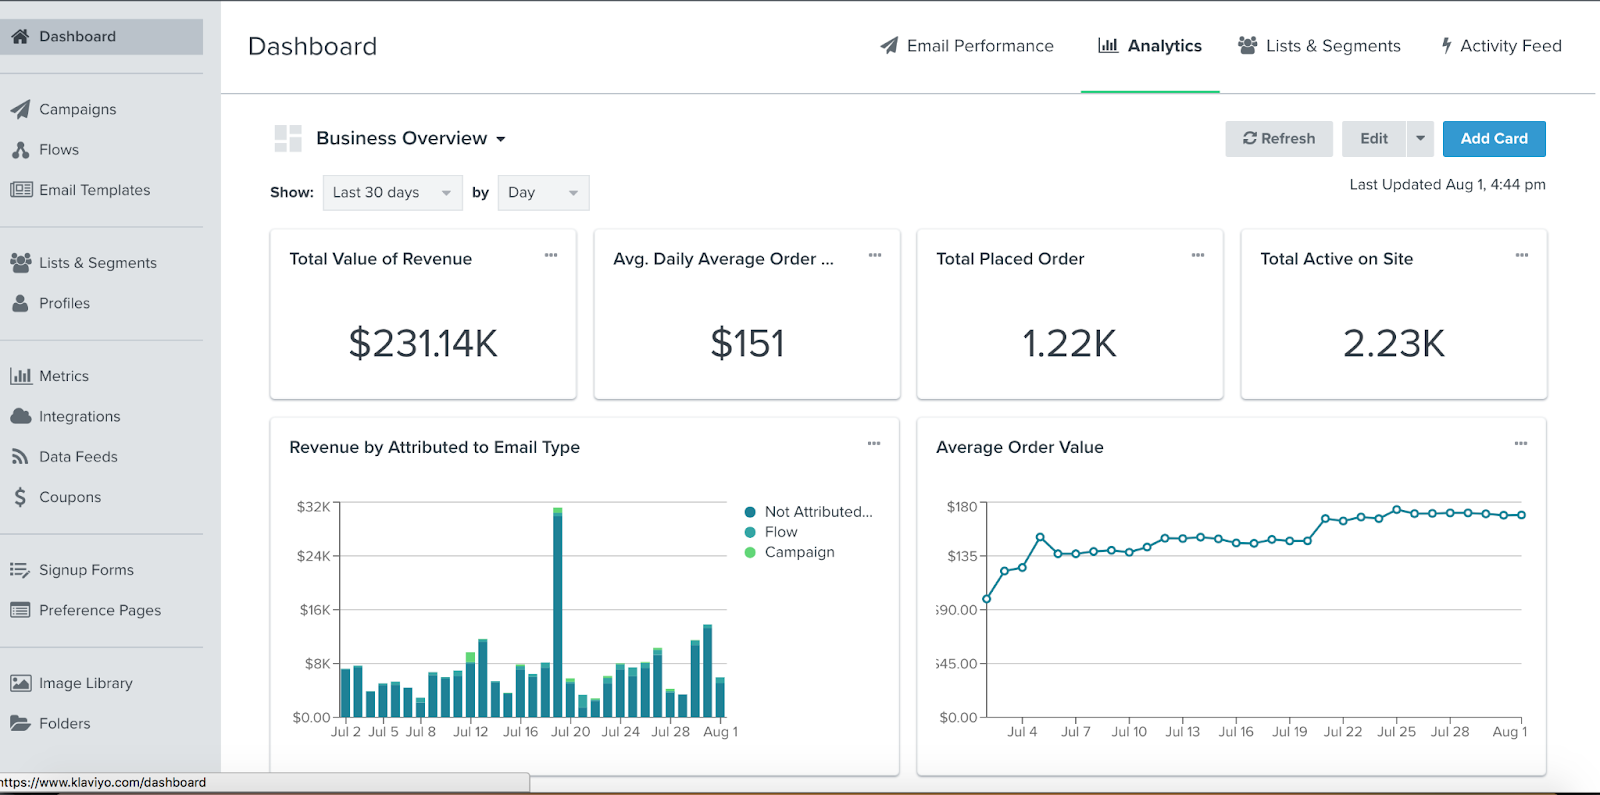Screen dimensions: 1600x795
Task: Click the Flows icon in sidebar
Action: point(20,150)
